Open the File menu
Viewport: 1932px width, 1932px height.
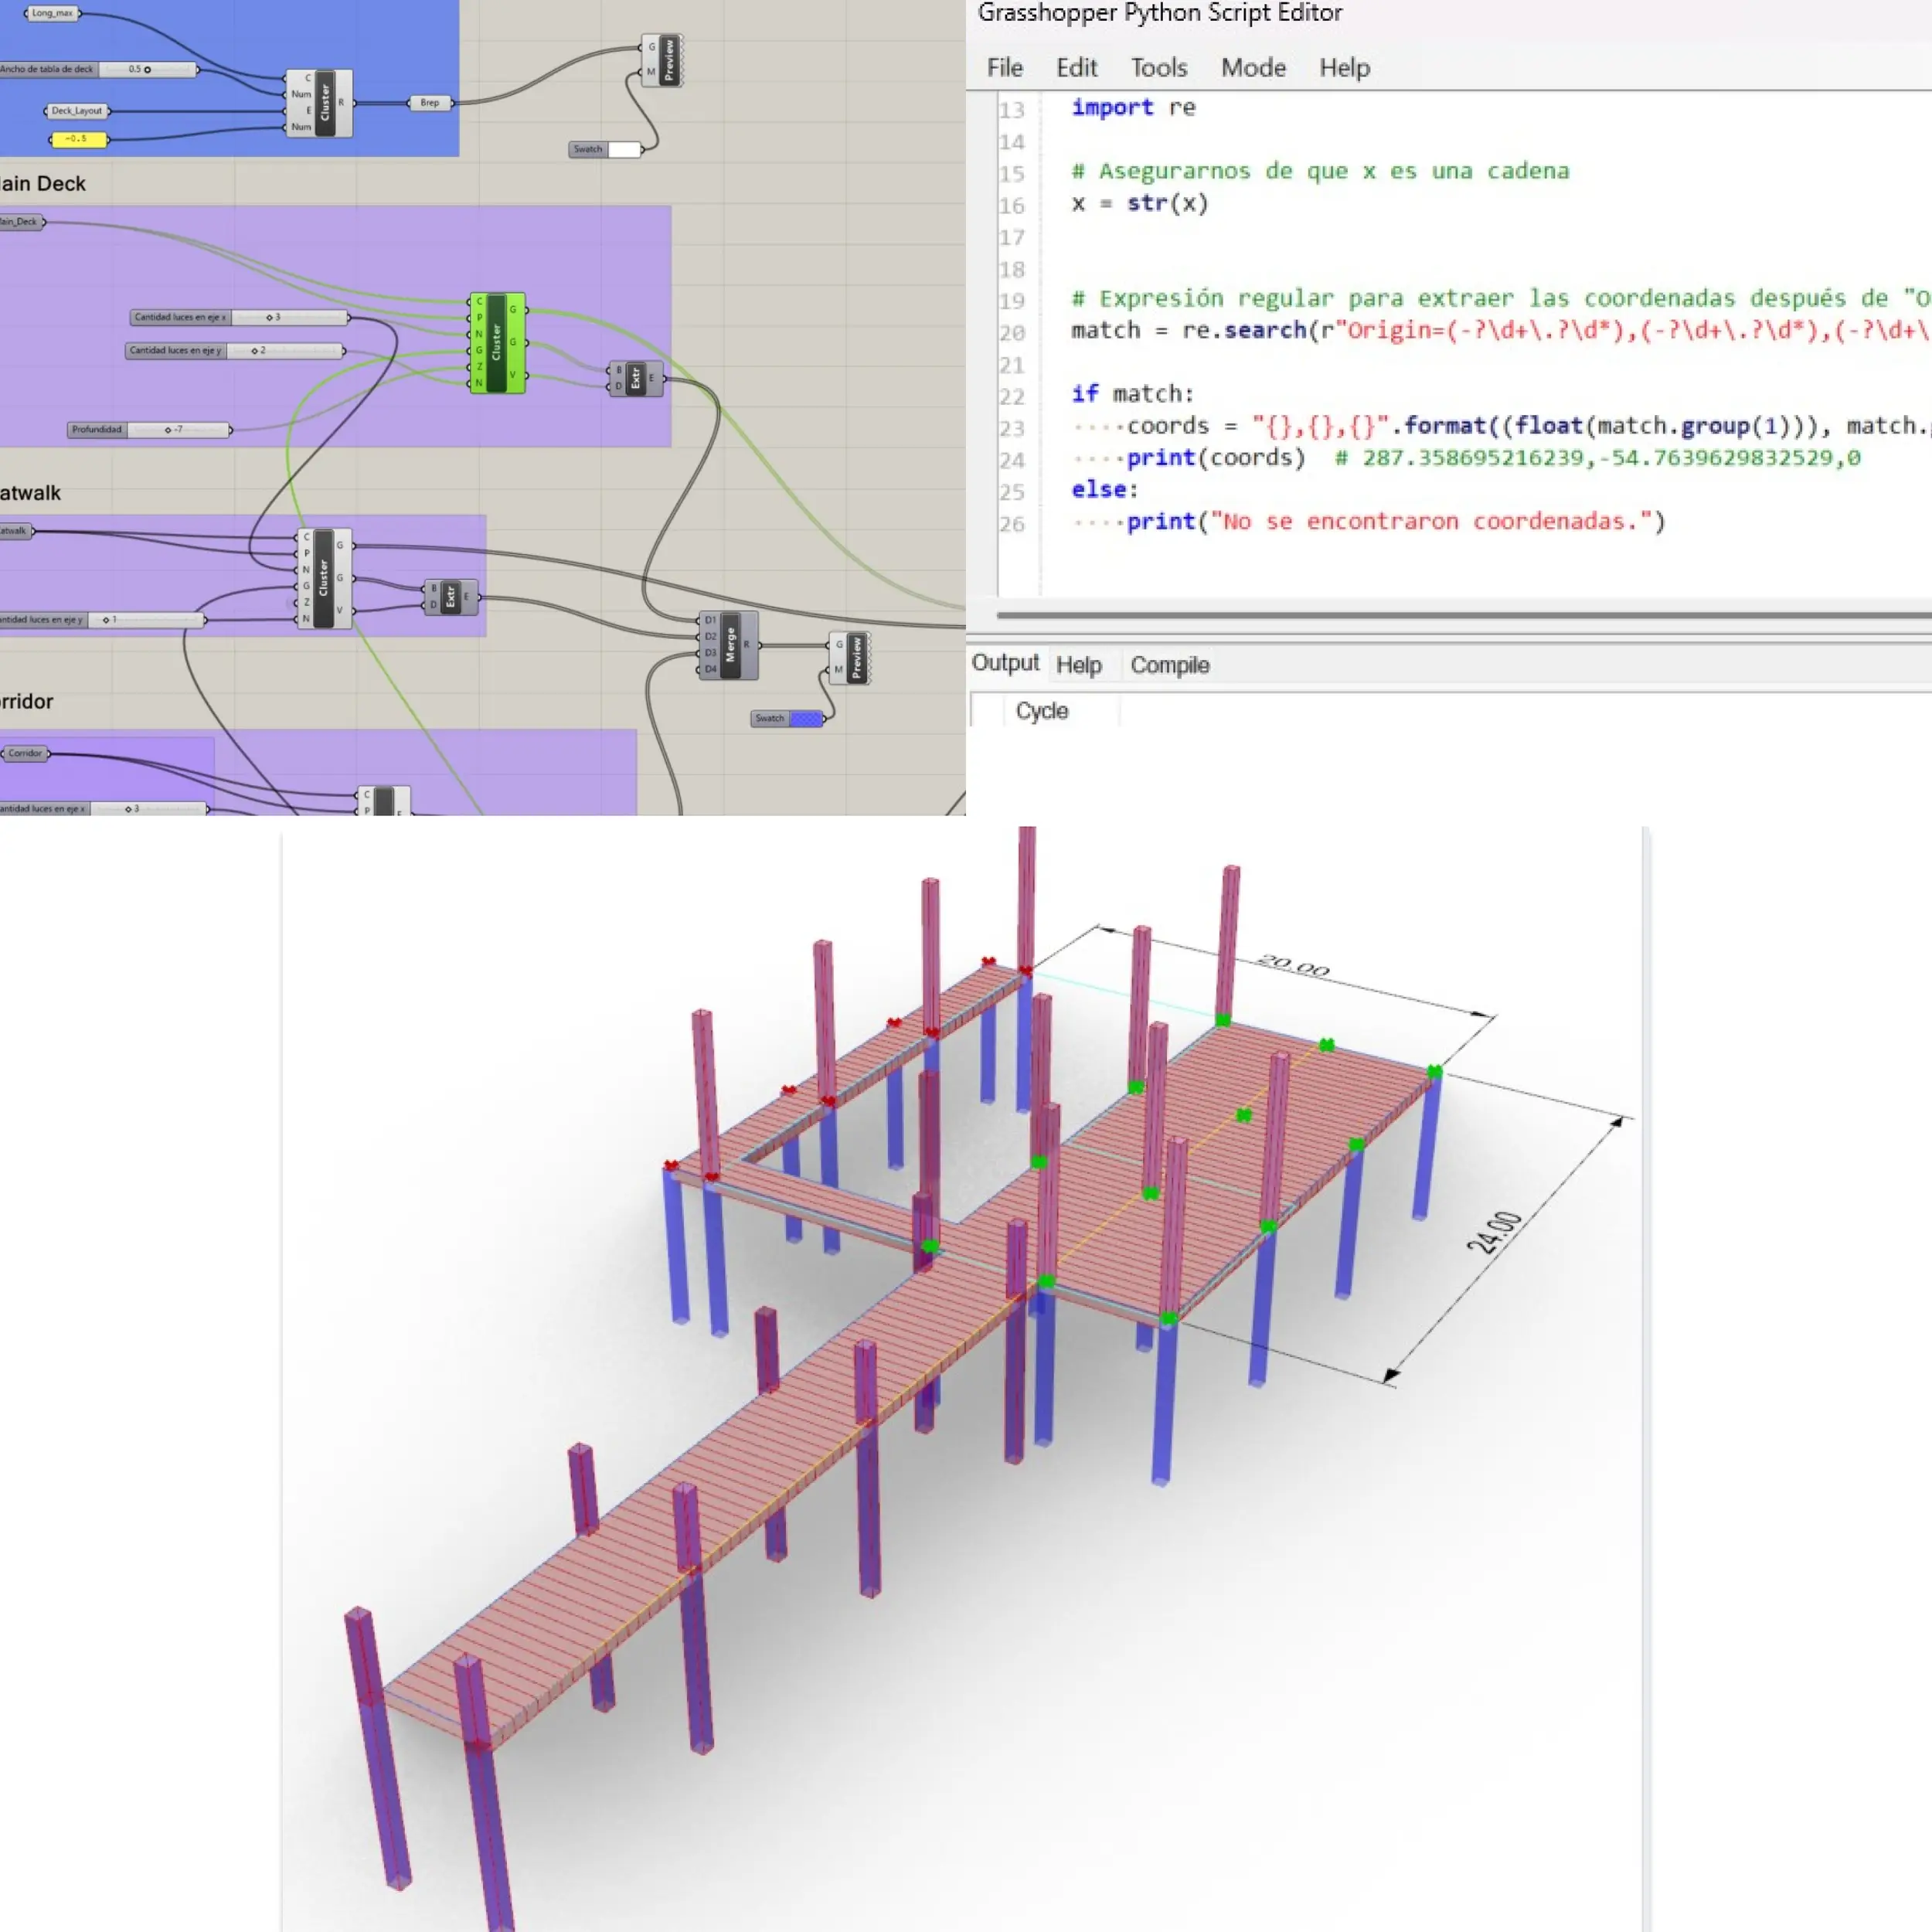tap(1004, 68)
